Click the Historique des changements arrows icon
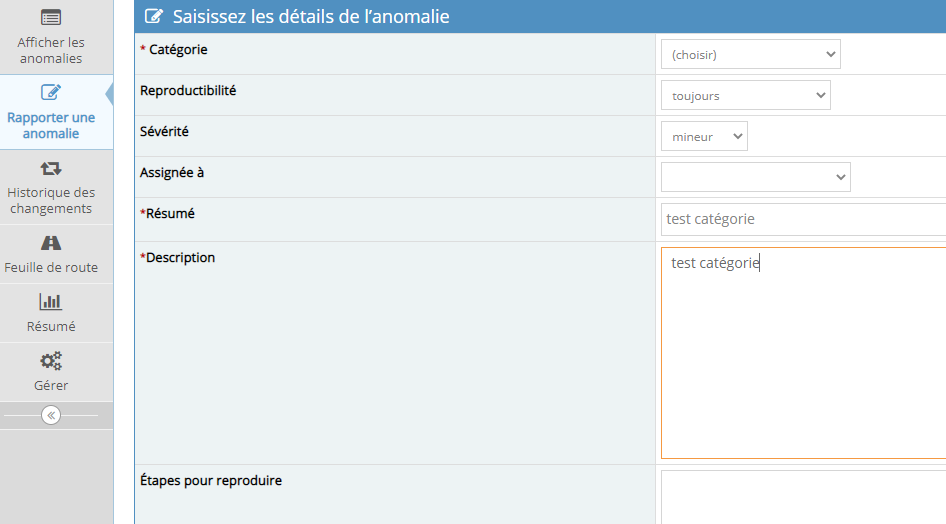This screenshot has width=946, height=524. (51, 168)
